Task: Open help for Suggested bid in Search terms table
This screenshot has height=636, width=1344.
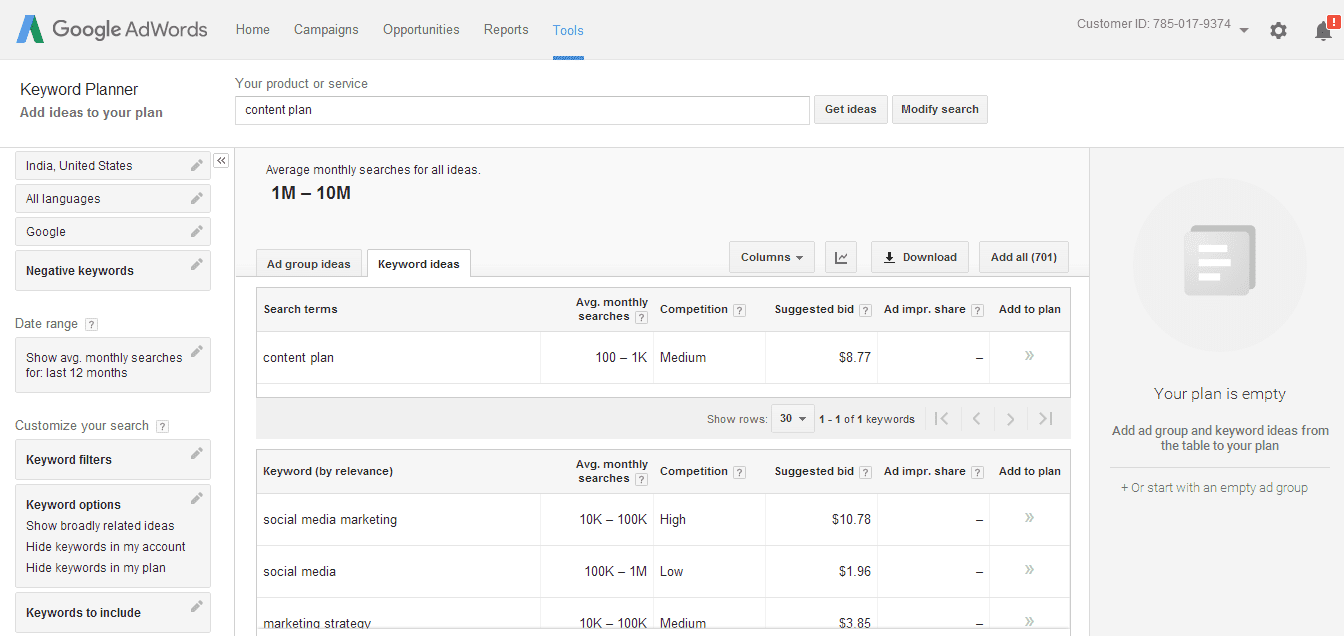Action: (x=865, y=310)
